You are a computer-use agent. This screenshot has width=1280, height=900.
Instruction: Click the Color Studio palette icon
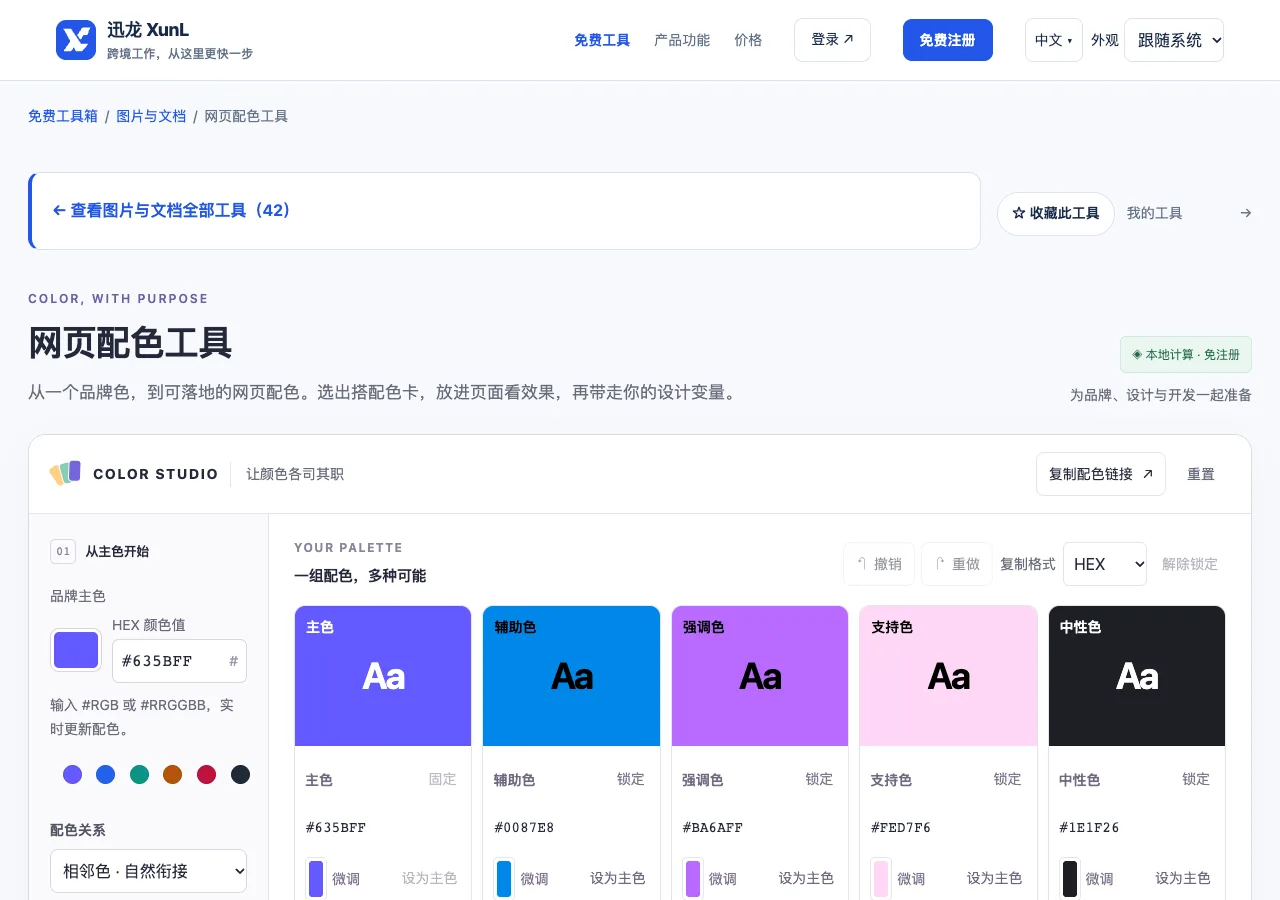tap(66, 473)
